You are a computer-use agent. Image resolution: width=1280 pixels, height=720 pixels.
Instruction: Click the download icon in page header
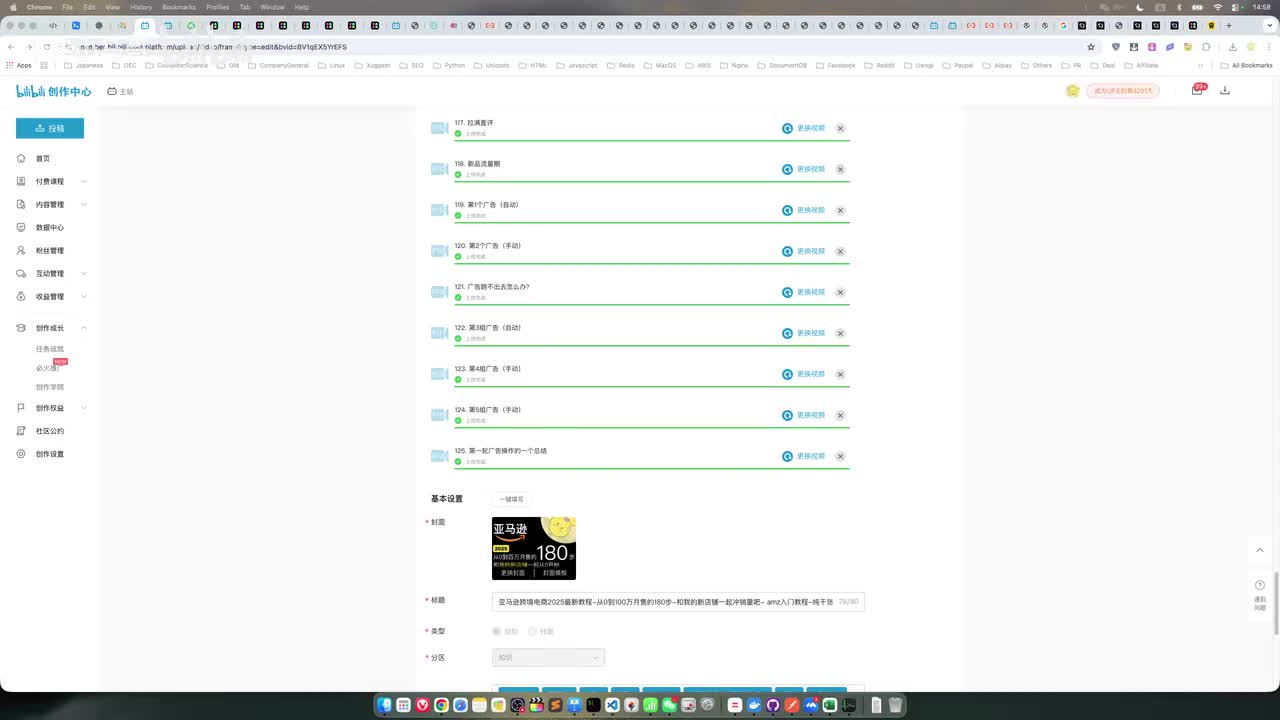coord(1225,91)
